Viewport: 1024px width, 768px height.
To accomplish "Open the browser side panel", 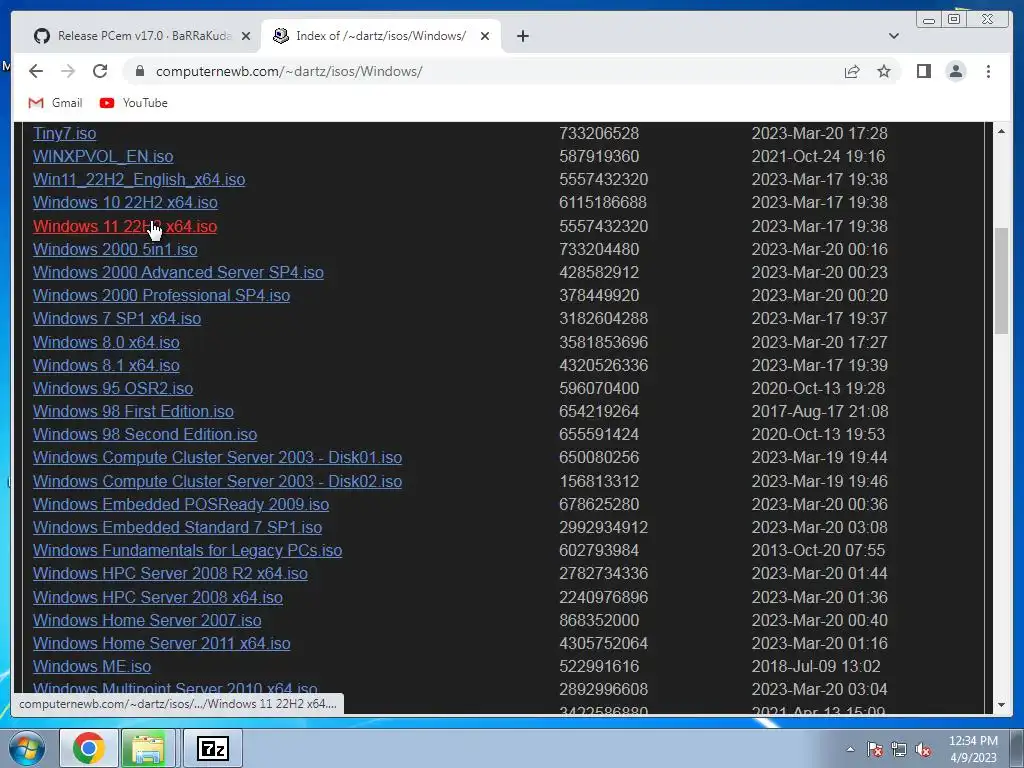I will tap(923, 71).
